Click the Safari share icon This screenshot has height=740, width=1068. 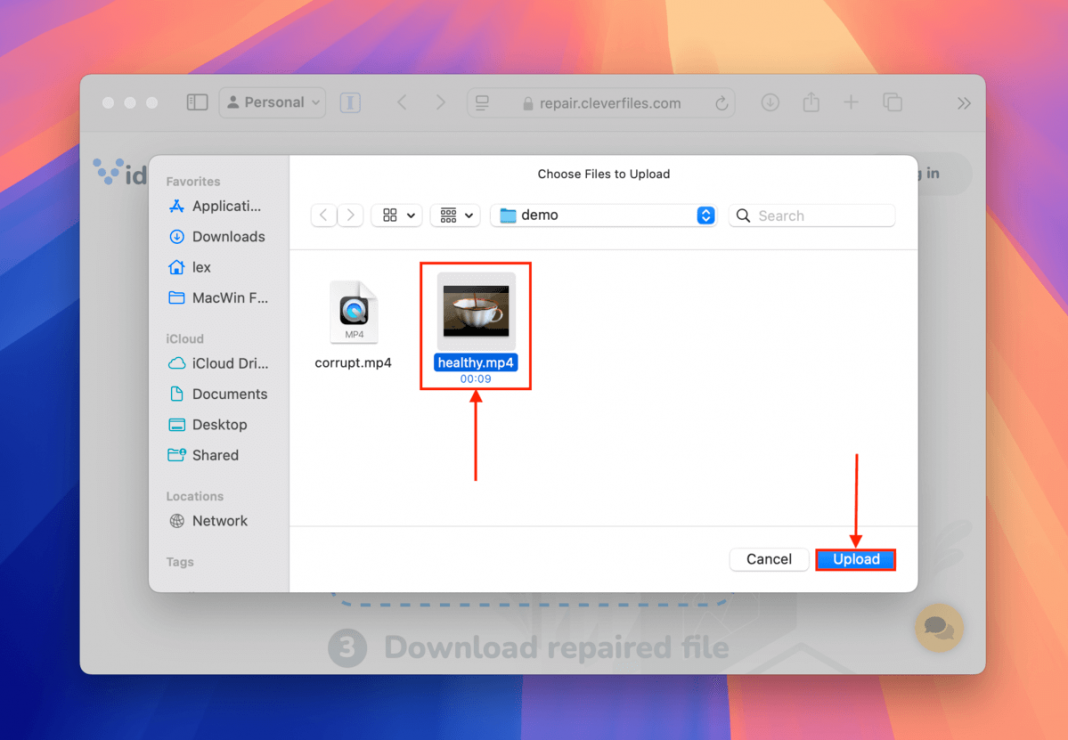click(x=811, y=102)
